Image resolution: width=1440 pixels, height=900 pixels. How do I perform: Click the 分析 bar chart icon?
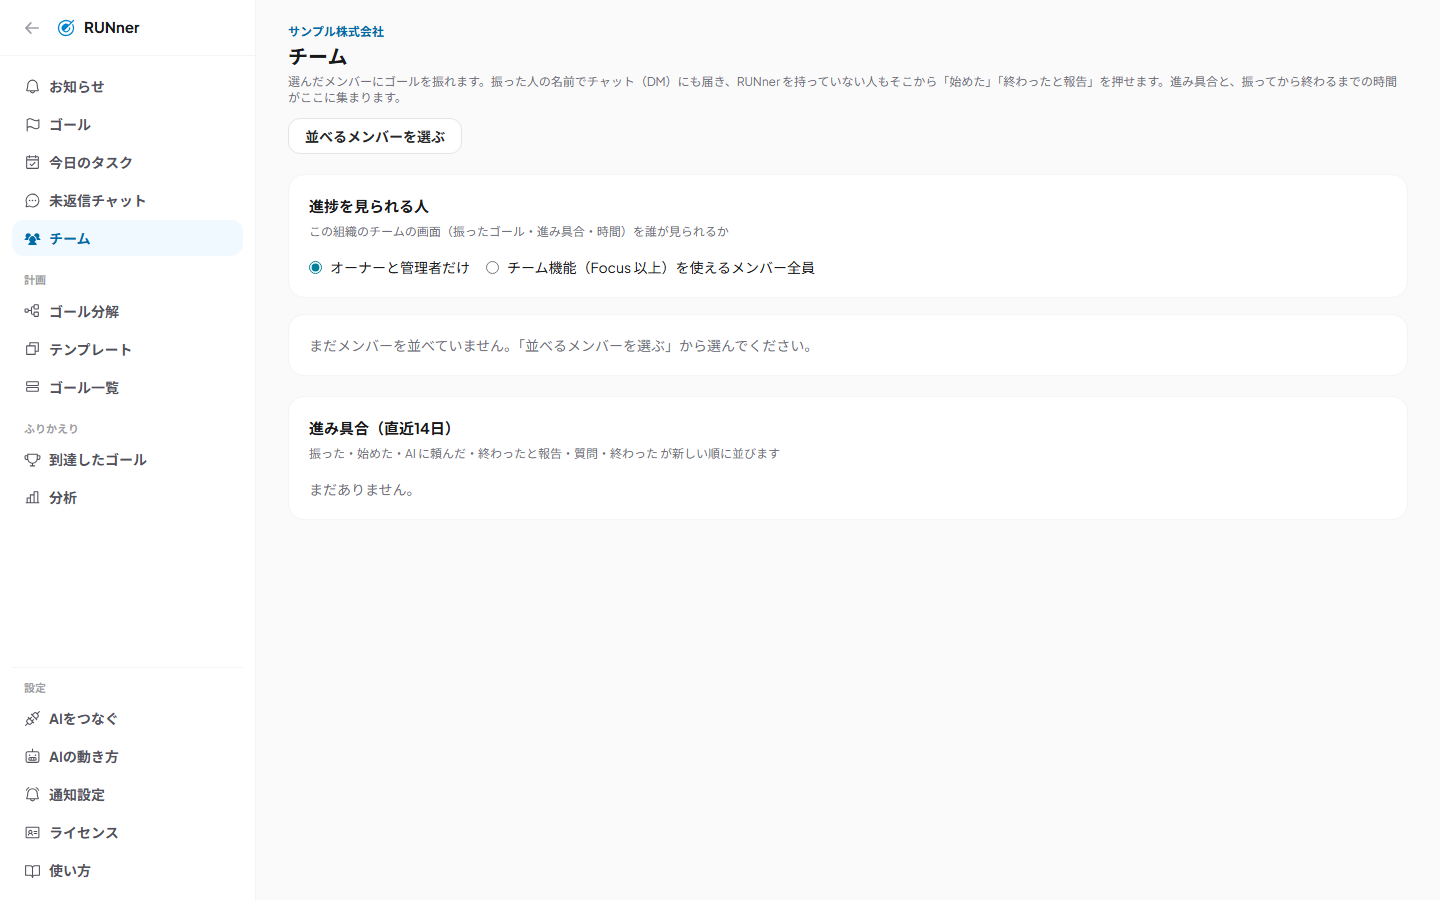pos(32,498)
